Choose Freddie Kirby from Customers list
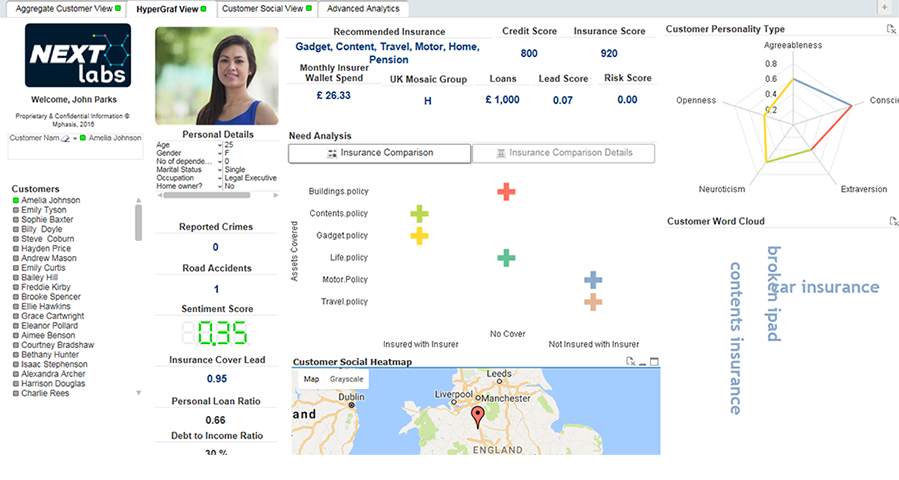This screenshot has width=899, height=480. (45, 287)
